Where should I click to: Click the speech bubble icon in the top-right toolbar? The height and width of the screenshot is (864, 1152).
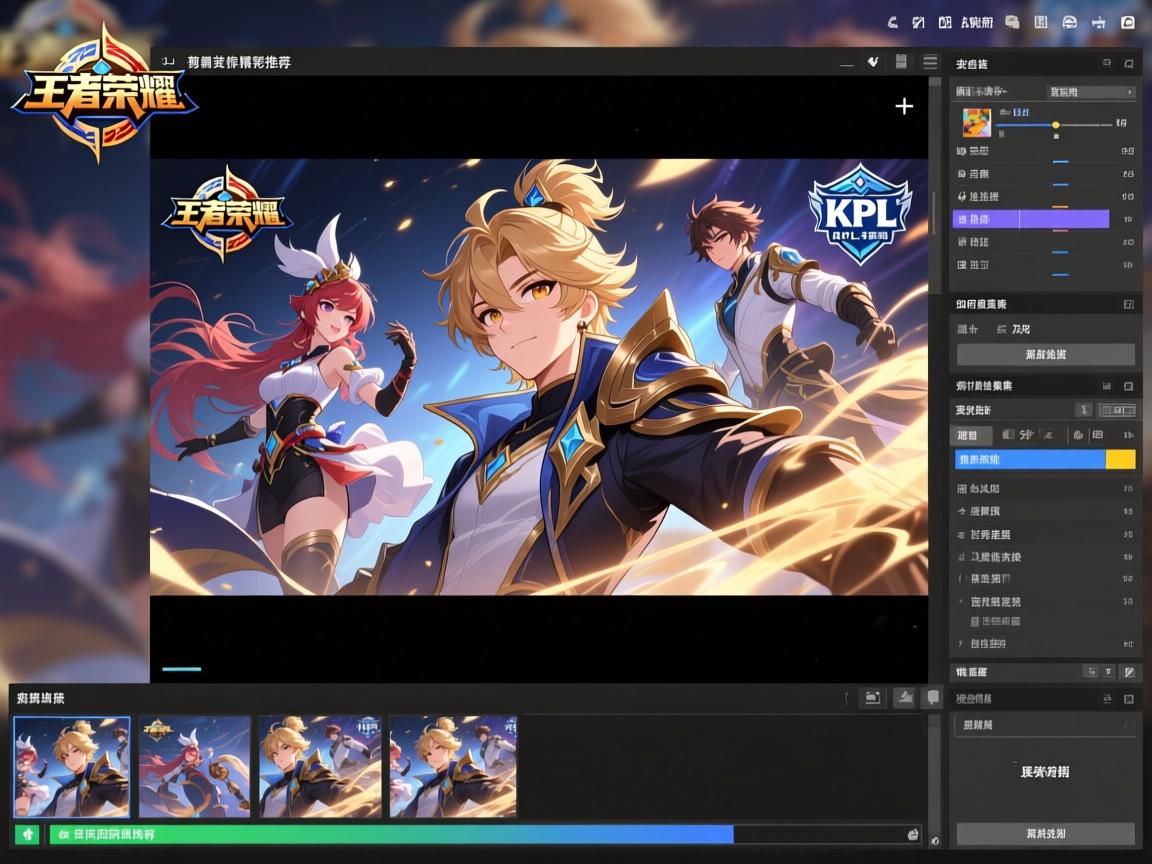tap(1012, 22)
